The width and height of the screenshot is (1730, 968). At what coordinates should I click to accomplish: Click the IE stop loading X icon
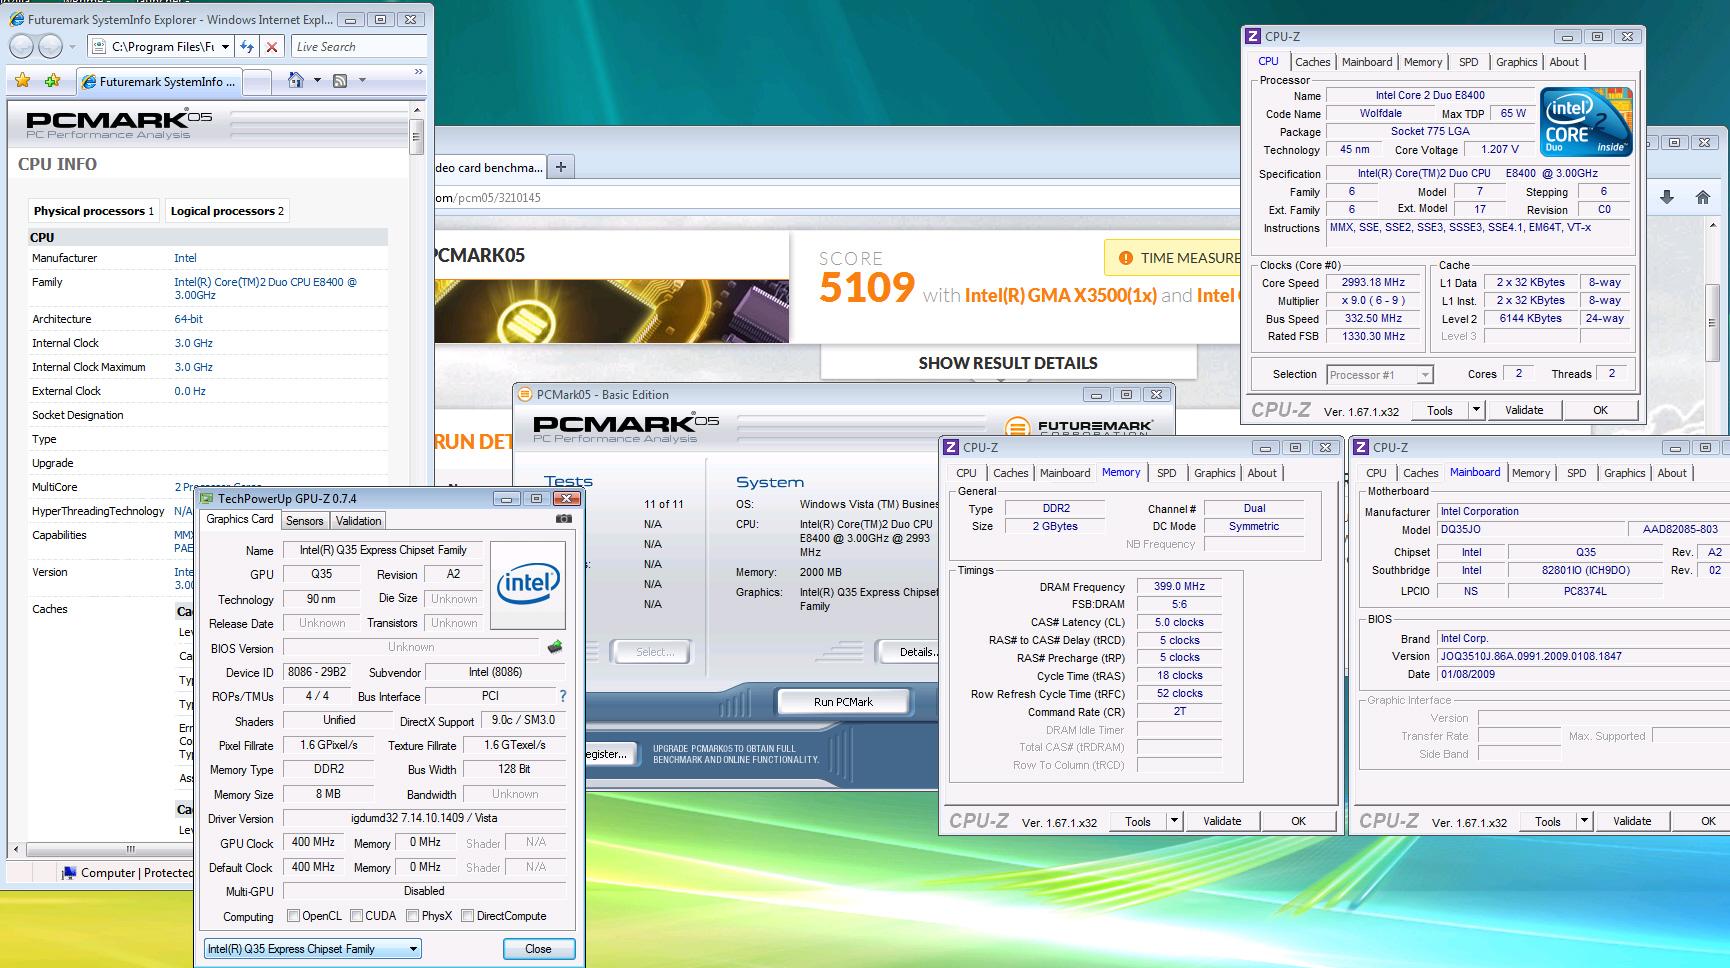[272, 46]
